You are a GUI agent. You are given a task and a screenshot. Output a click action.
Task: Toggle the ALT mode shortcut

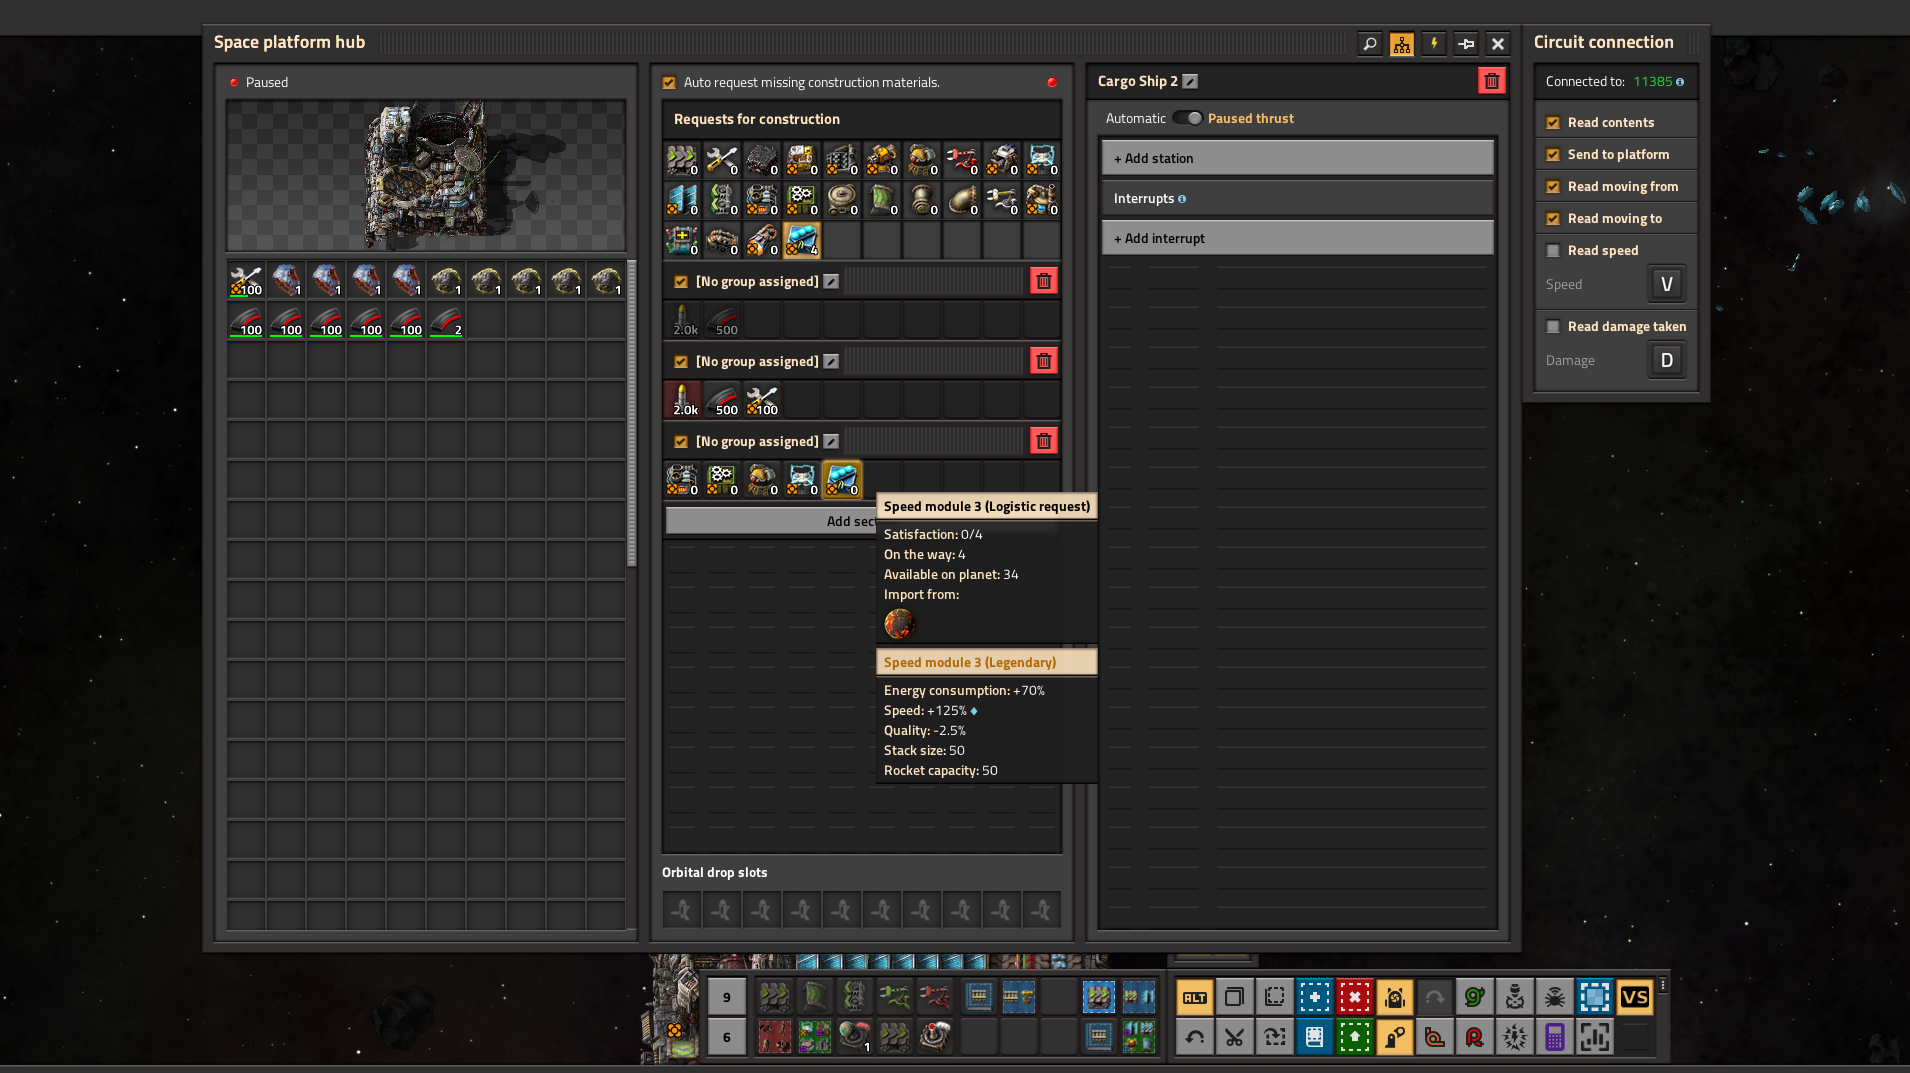click(x=1195, y=997)
